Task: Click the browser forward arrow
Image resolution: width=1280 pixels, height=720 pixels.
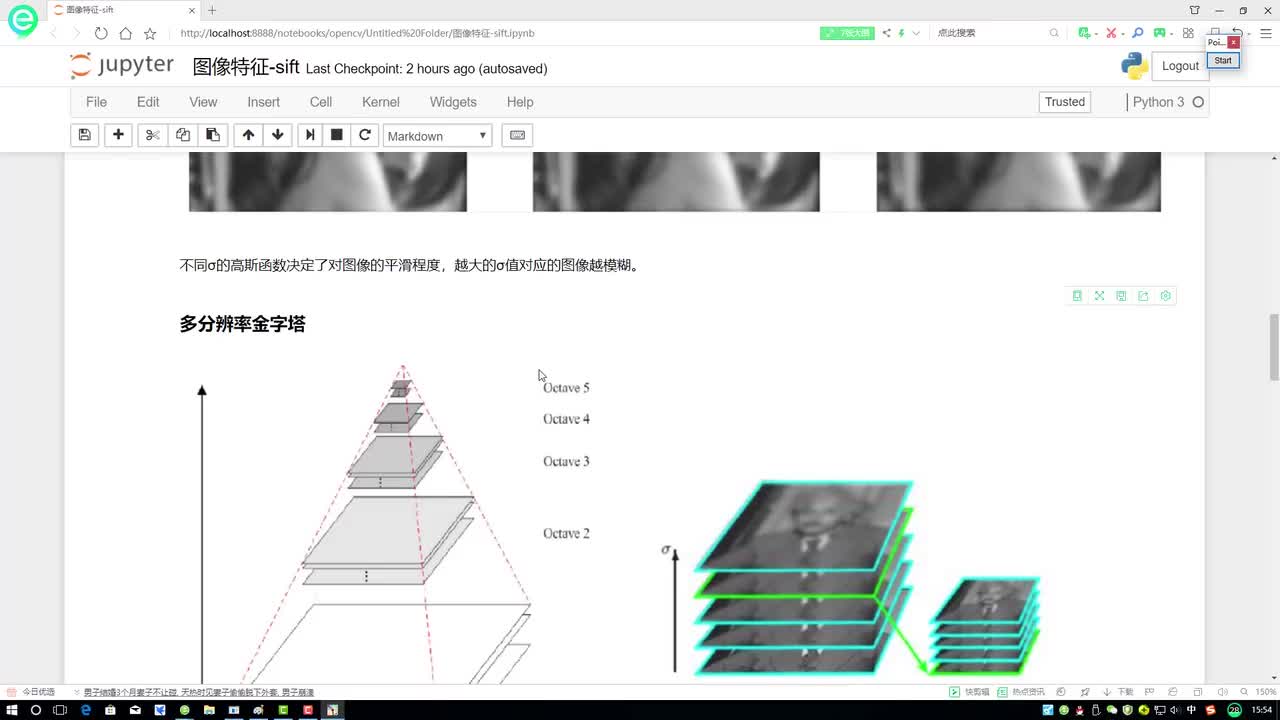Action: (x=77, y=33)
